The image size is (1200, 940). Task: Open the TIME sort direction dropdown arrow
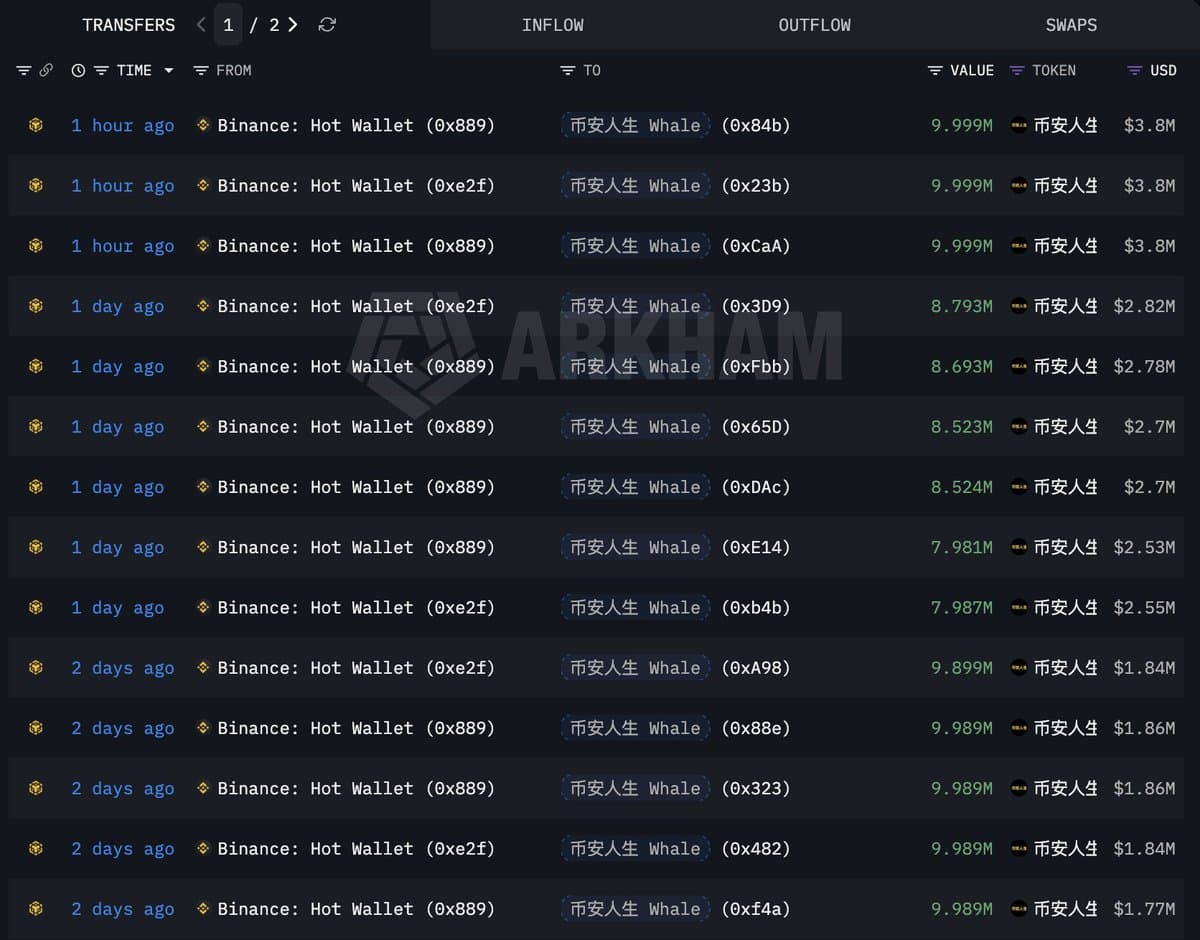pos(168,70)
